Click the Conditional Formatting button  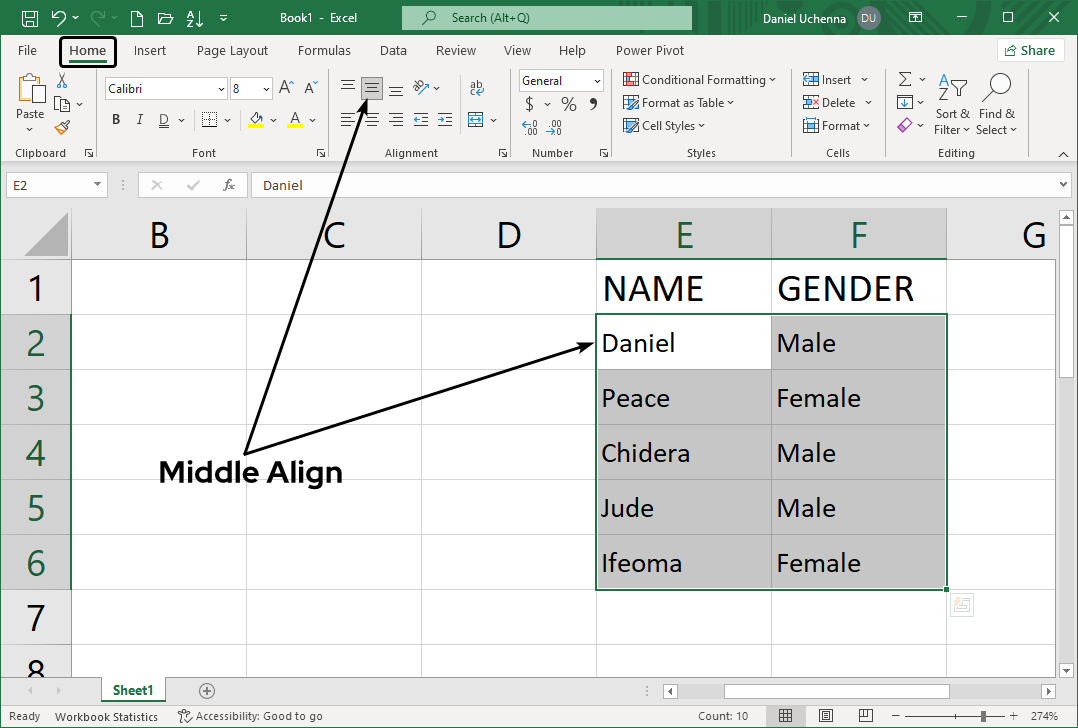(x=700, y=79)
